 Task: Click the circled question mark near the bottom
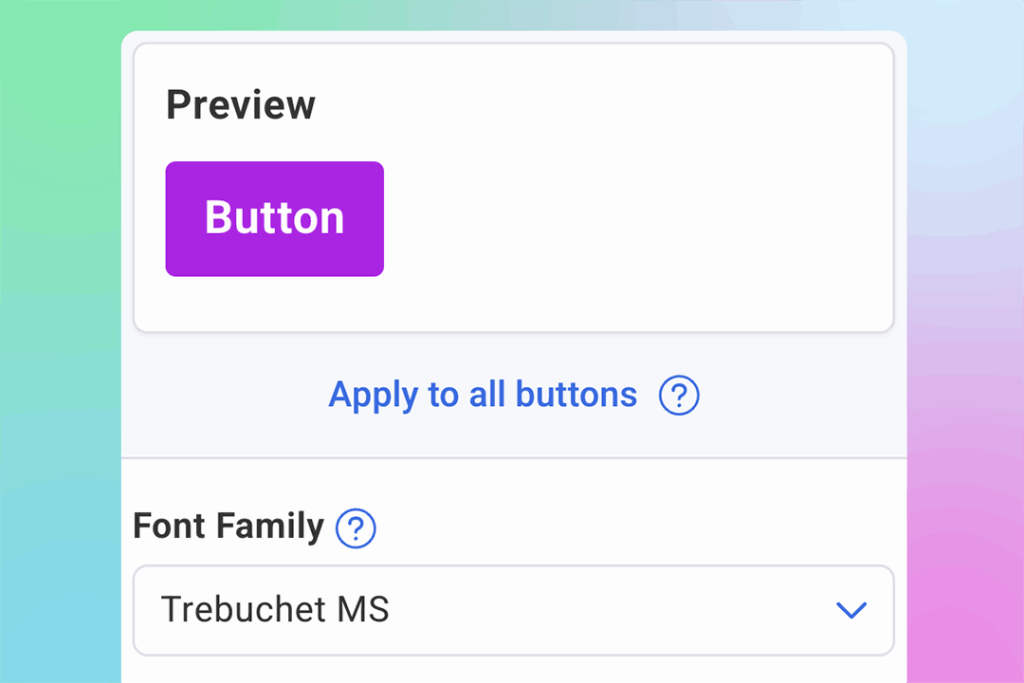click(x=357, y=529)
